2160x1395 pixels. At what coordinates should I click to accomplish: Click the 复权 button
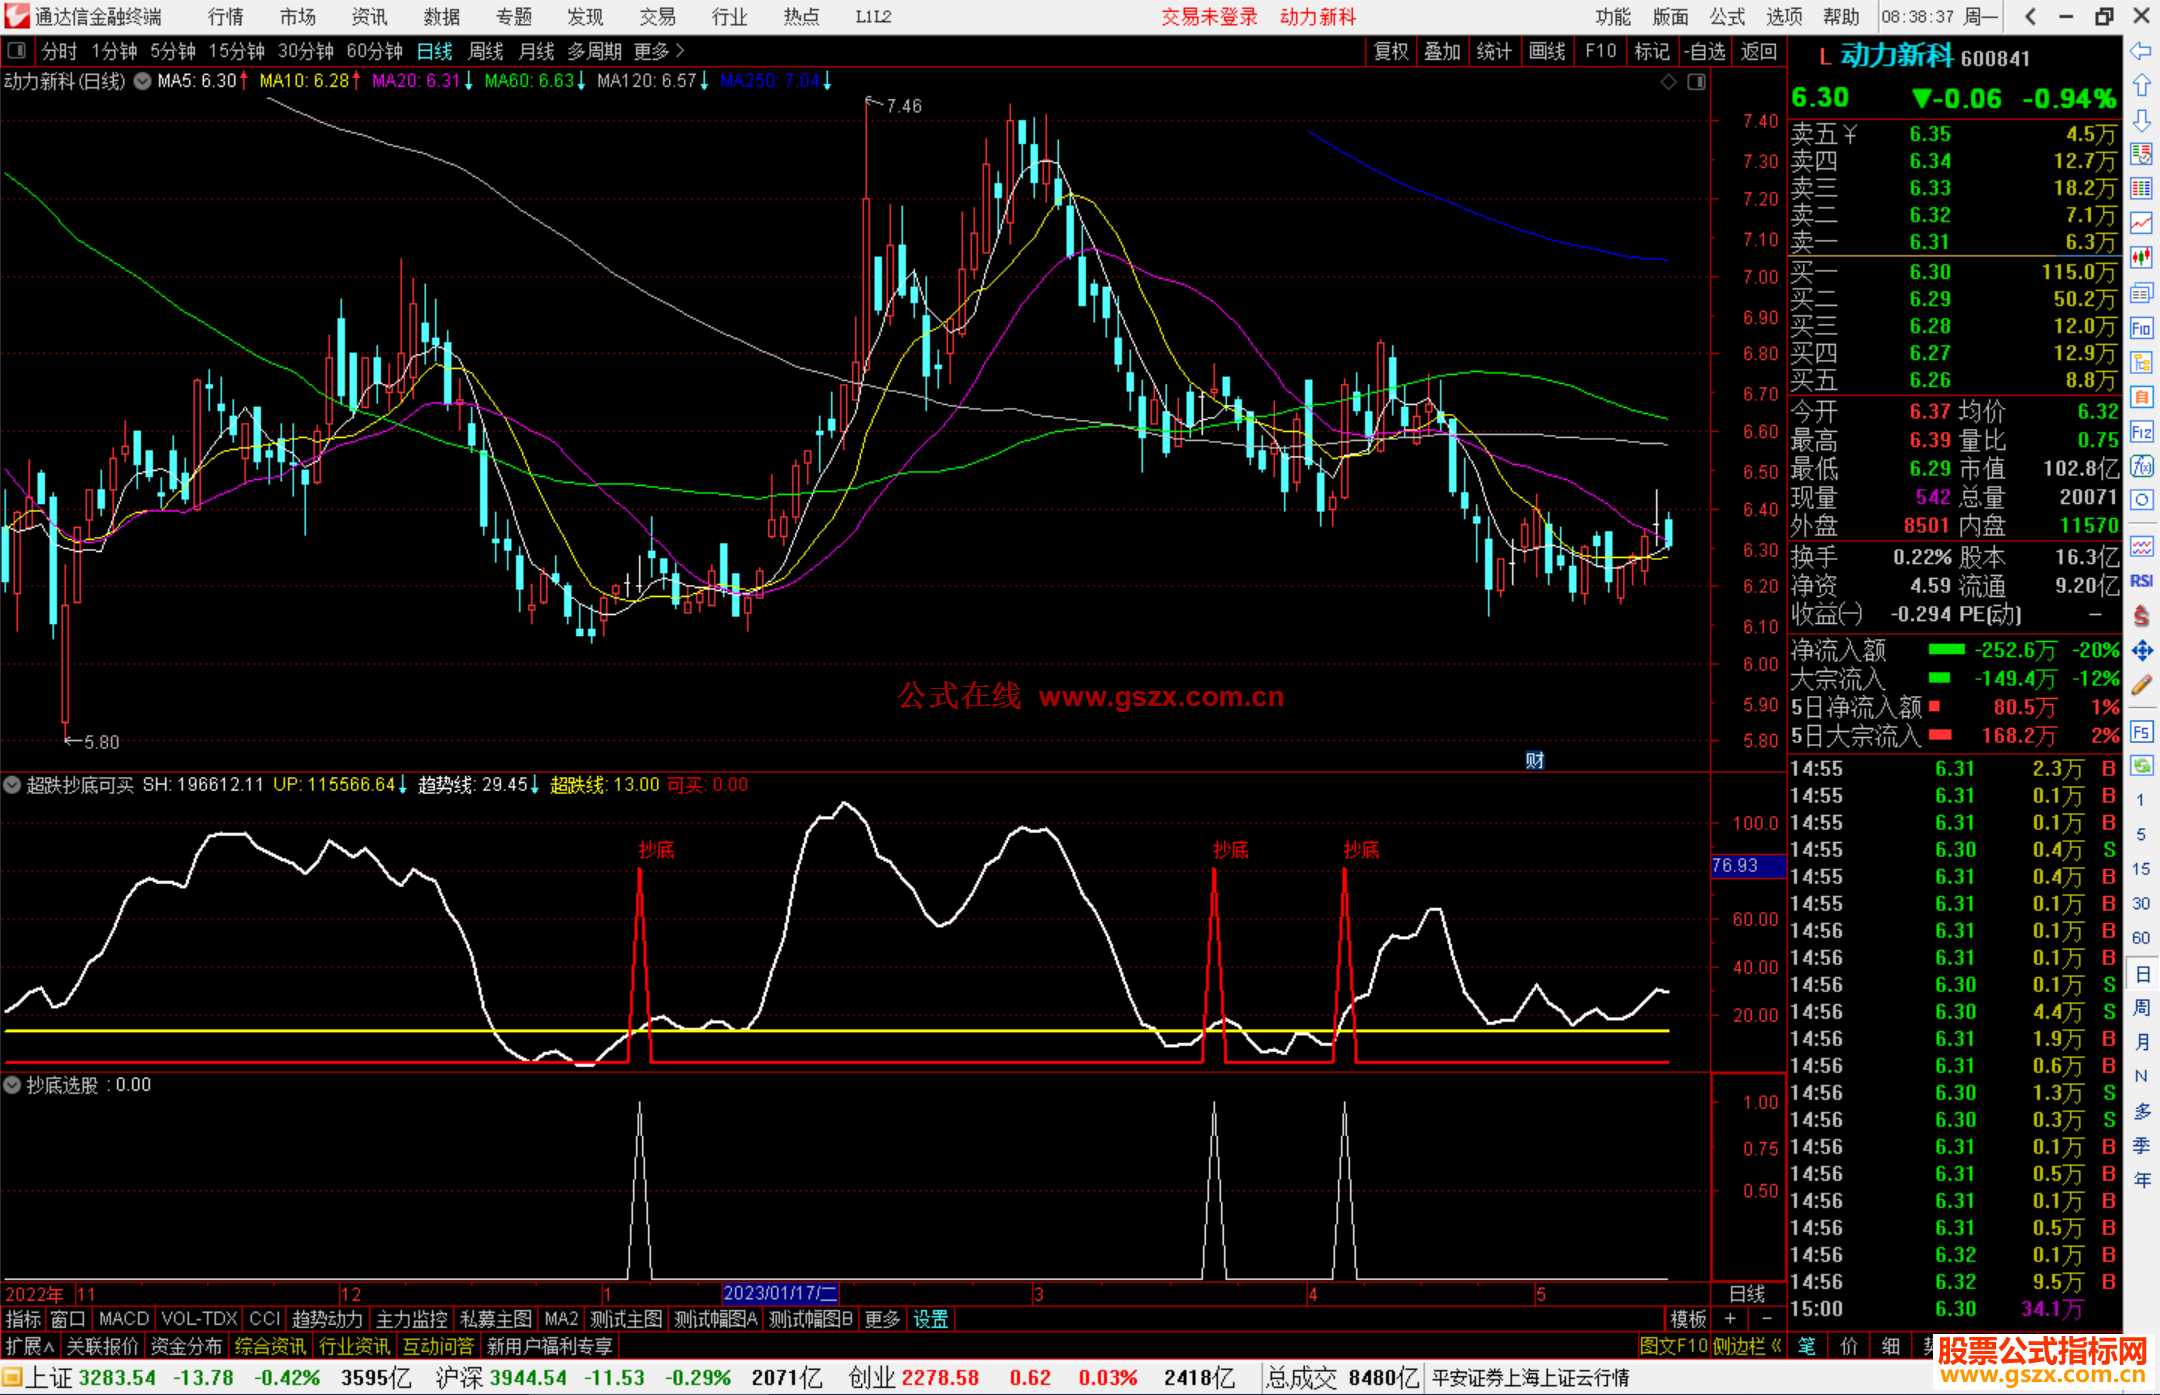(x=1391, y=51)
